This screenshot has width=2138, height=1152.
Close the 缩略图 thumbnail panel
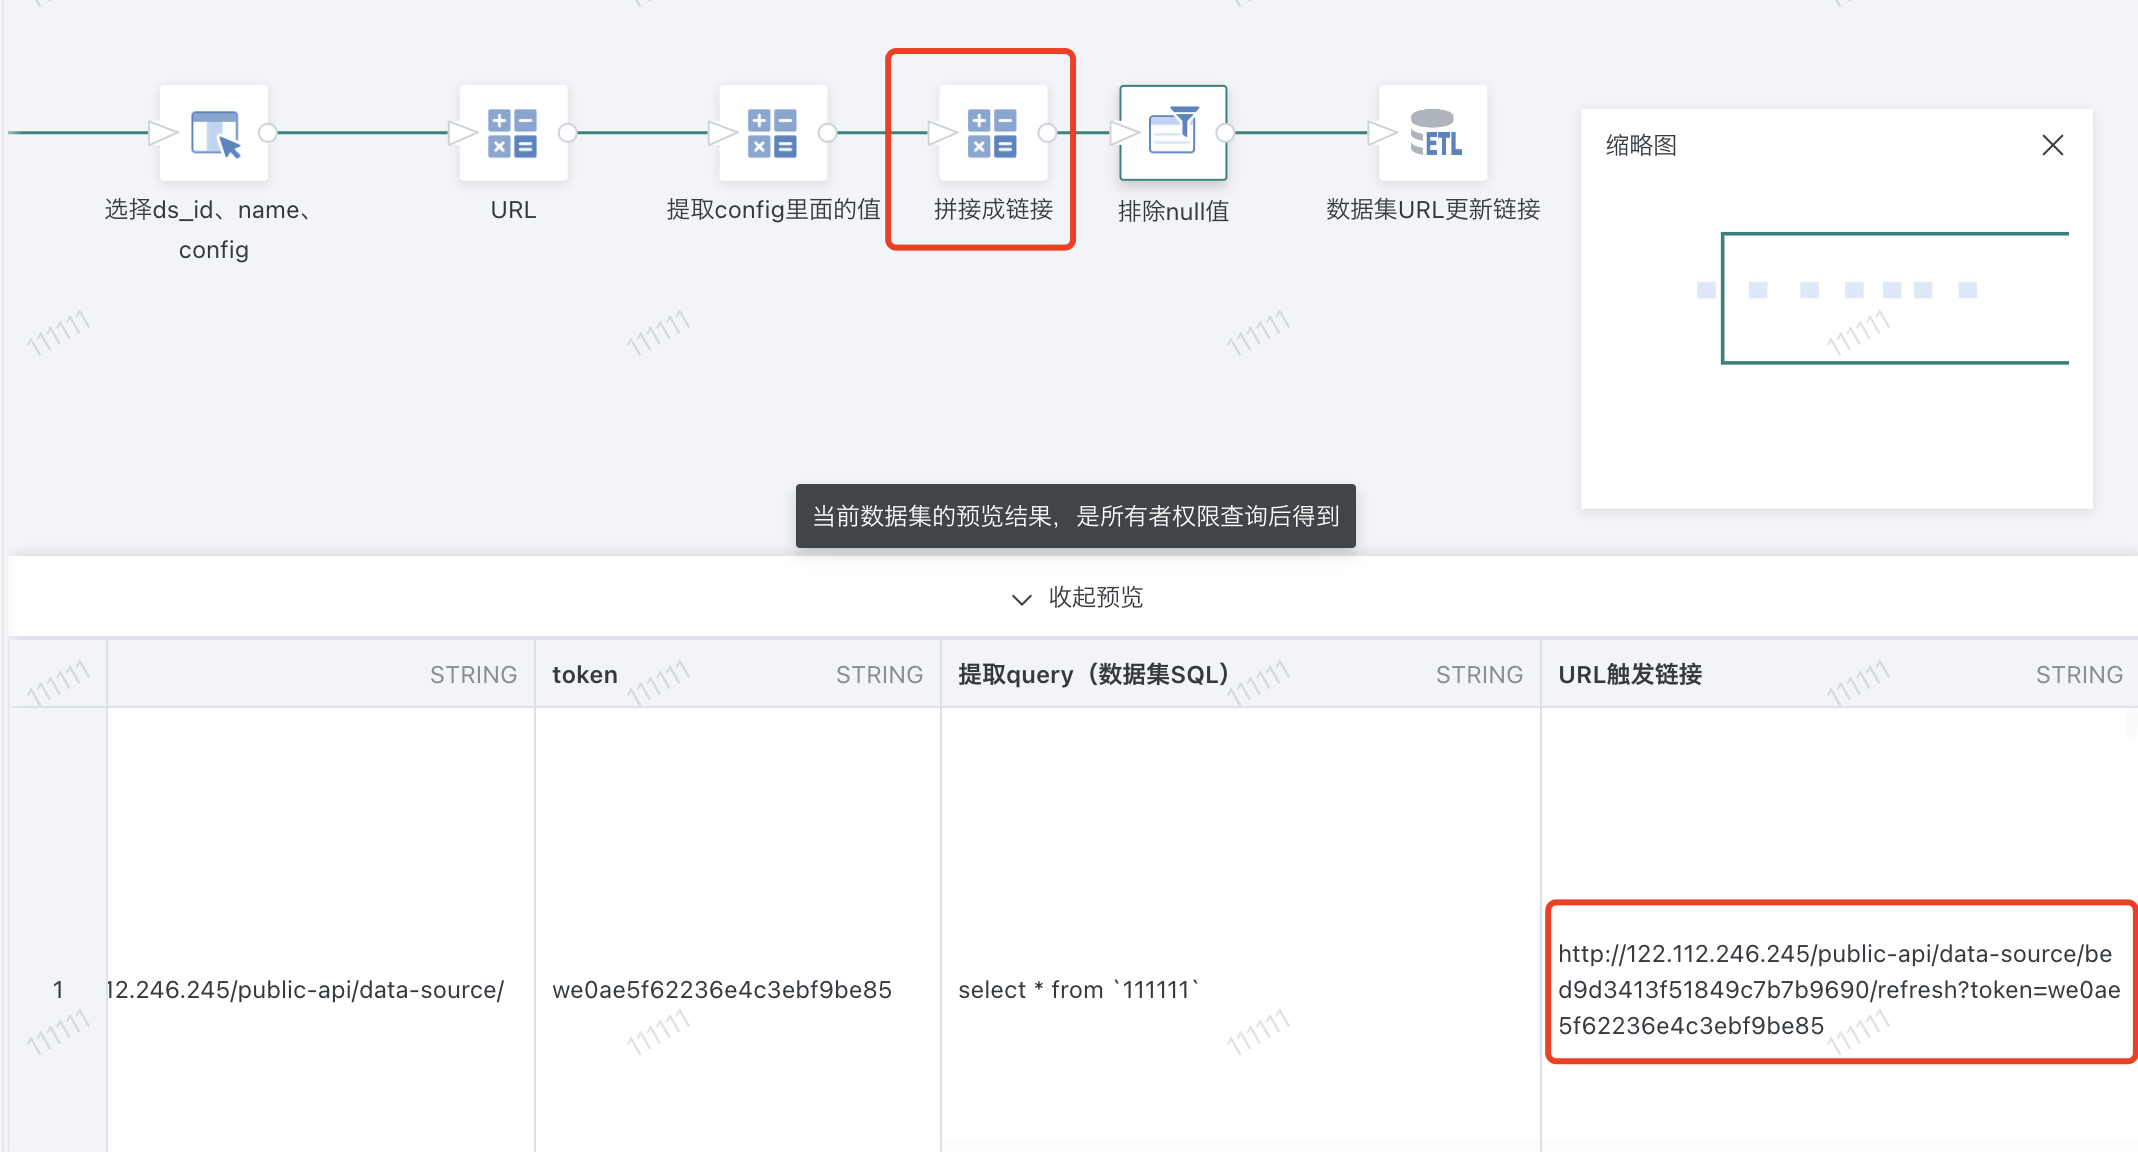coord(2052,146)
